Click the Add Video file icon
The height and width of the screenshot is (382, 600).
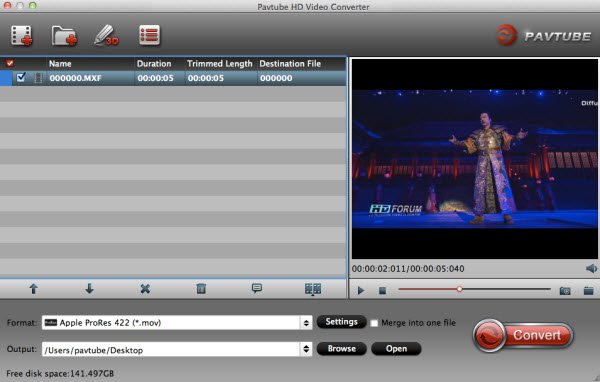point(21,36)
